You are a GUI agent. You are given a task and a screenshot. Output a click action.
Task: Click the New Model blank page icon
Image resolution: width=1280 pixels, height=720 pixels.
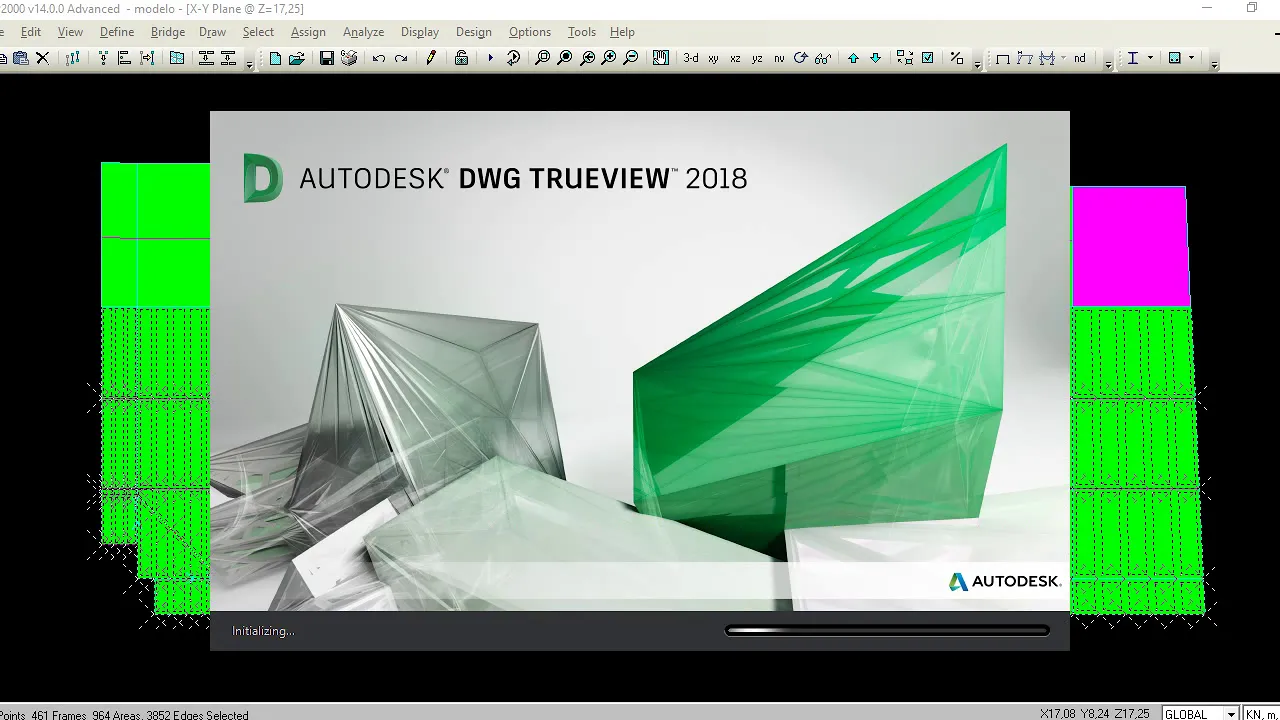point(275,58)
